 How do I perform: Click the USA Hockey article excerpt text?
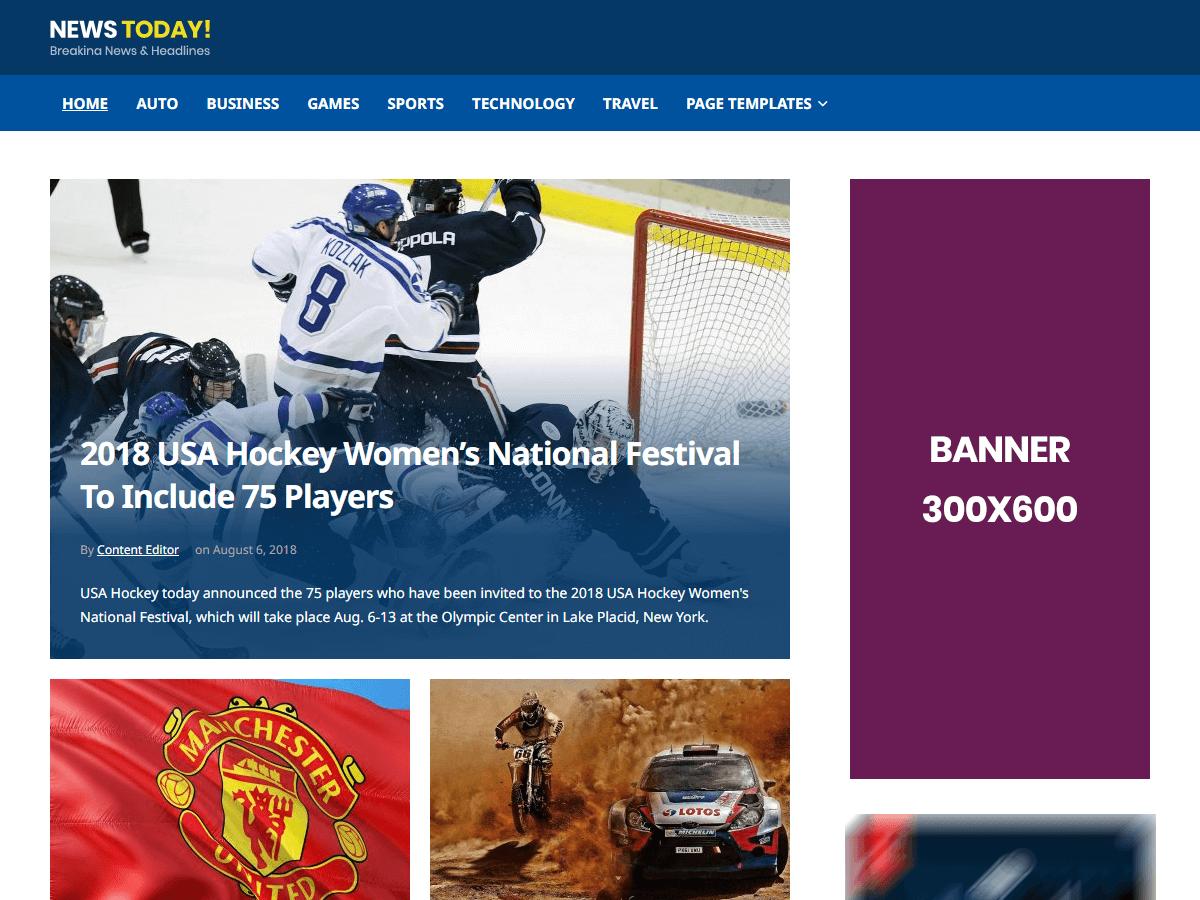coord(414,605)
